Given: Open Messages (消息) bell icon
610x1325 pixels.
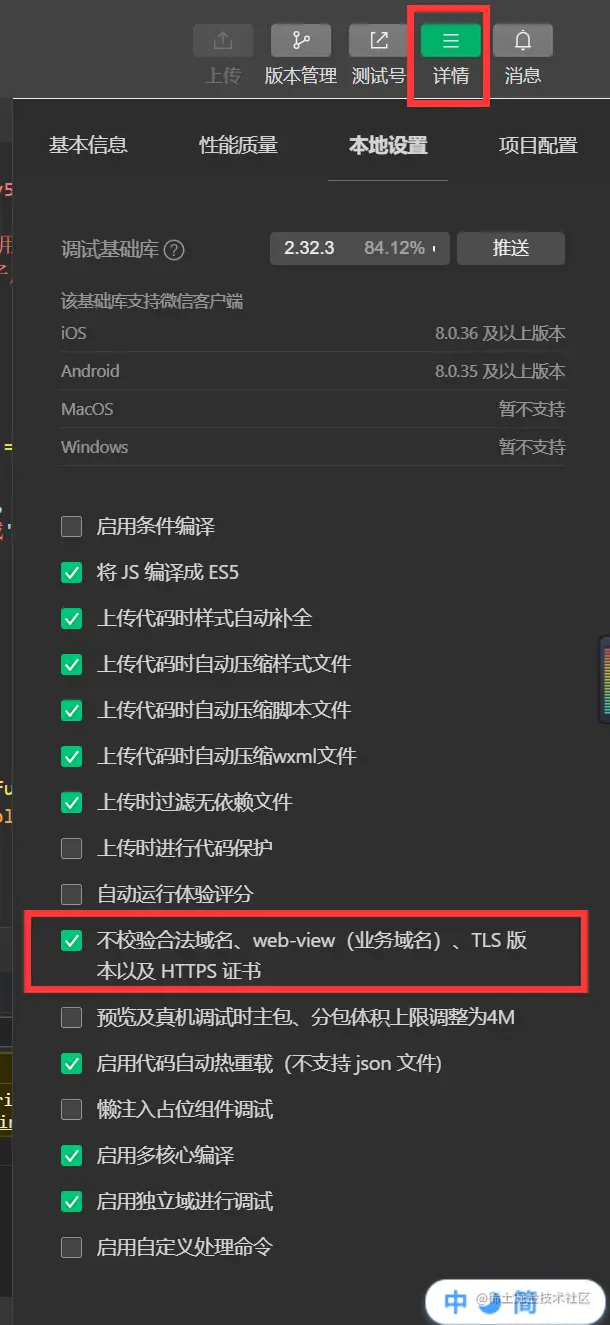Looking at the screenshot, I should click(523, 41).
